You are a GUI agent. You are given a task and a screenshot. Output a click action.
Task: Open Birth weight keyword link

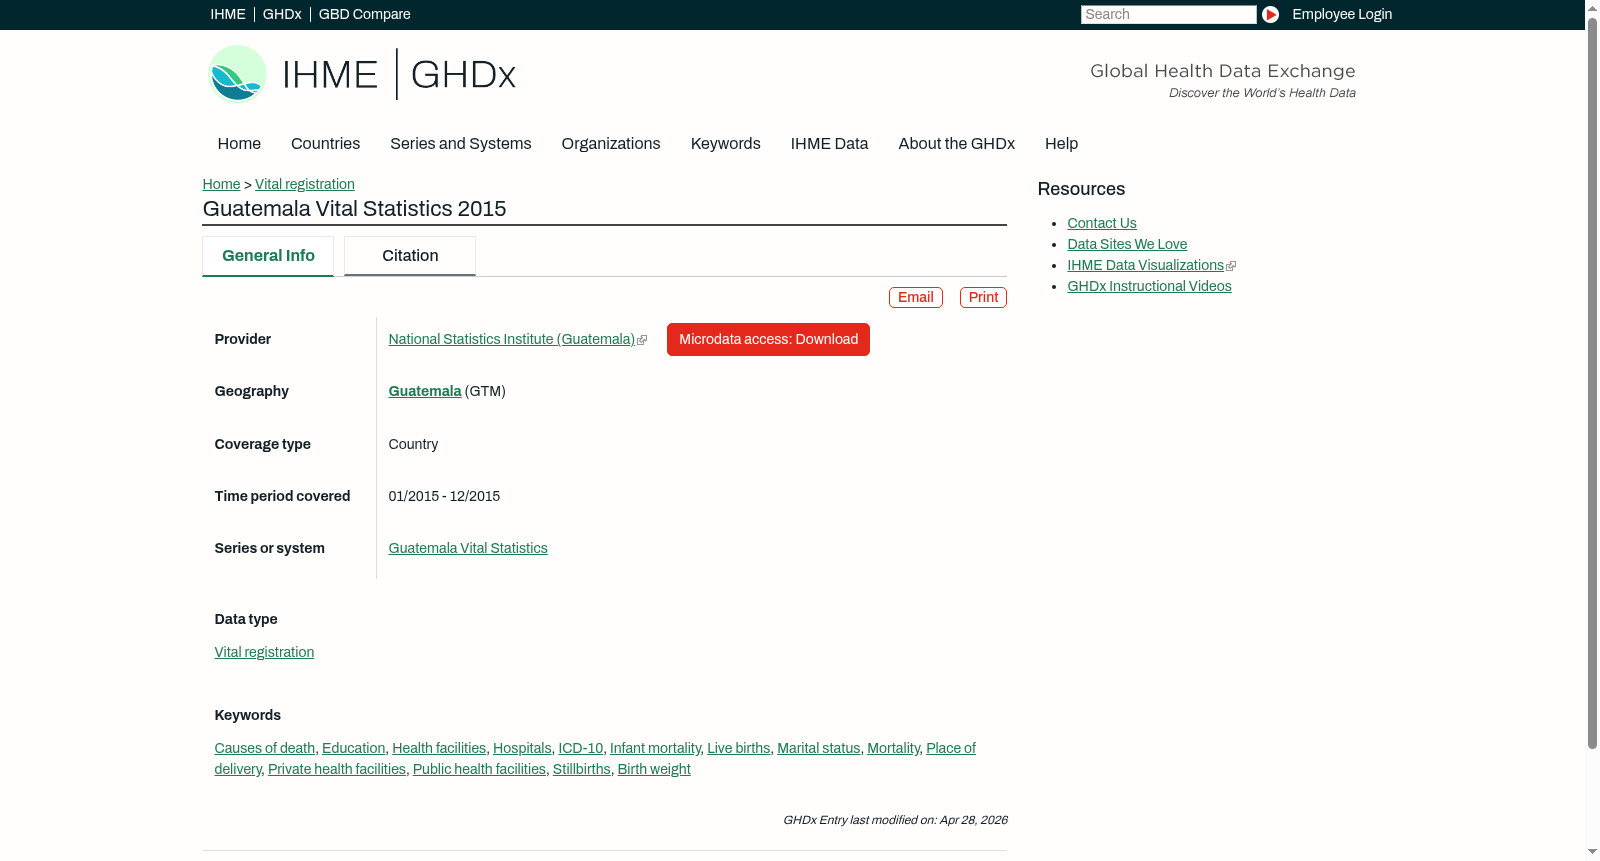pyautogui.click(x=654, y=769)
